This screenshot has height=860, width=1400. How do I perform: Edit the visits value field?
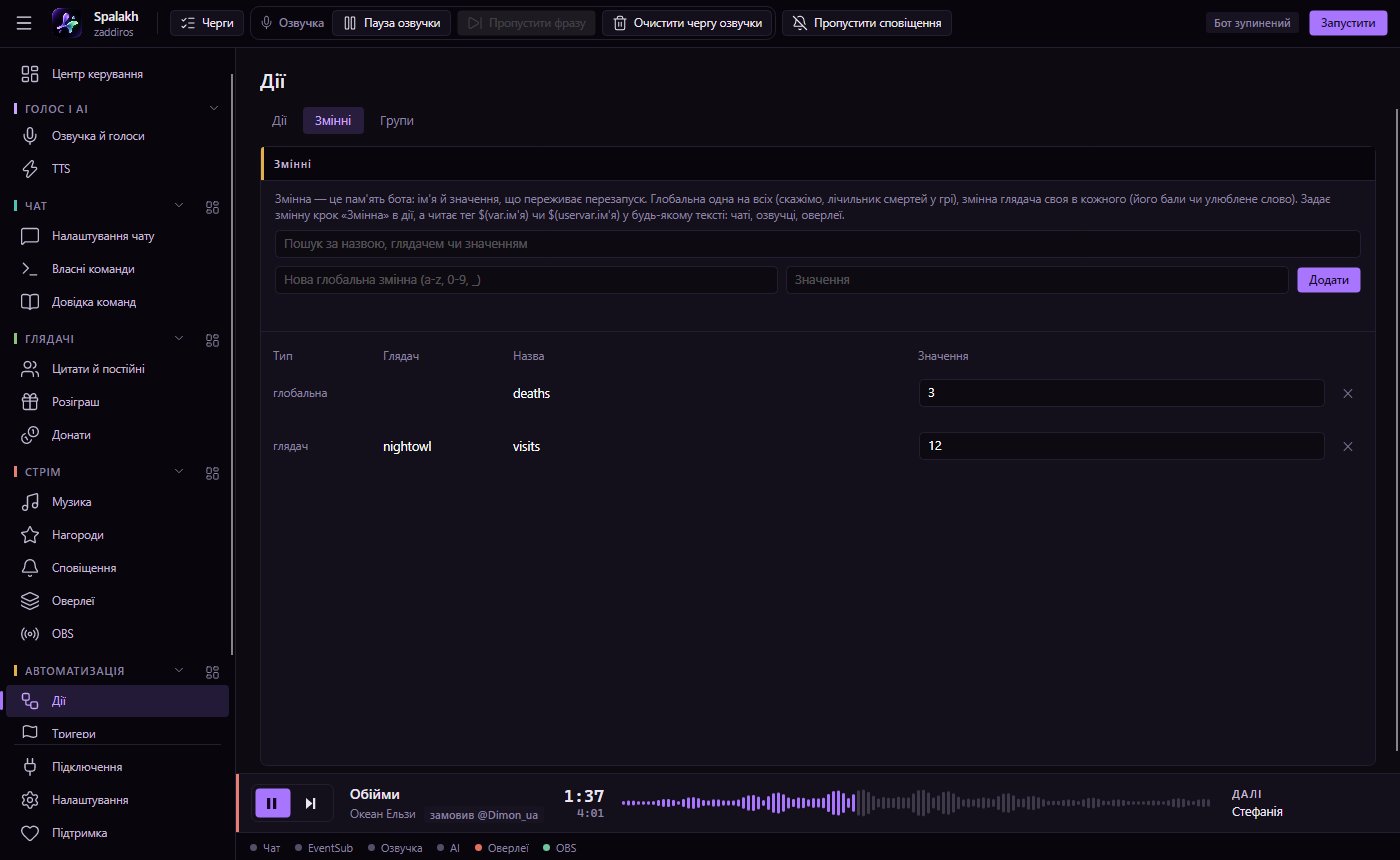(x=1122, y=446)
